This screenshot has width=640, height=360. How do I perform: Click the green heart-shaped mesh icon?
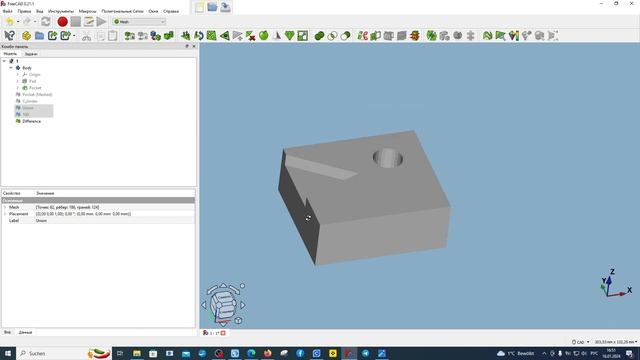pos(290,36)
